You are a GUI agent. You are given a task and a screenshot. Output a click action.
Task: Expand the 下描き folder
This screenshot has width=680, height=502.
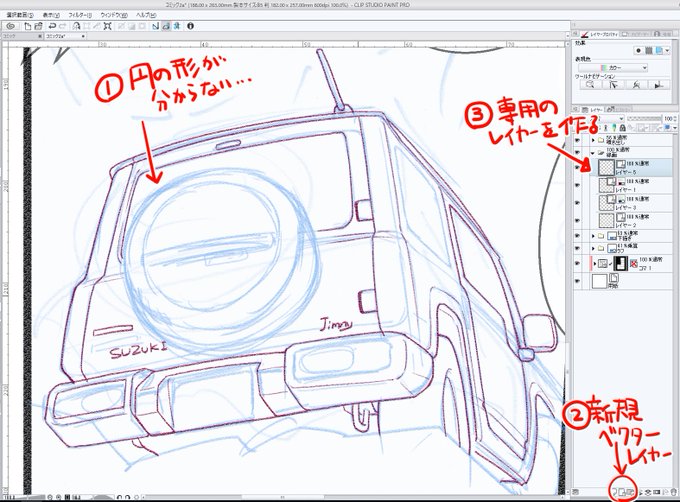coord(593,236)
